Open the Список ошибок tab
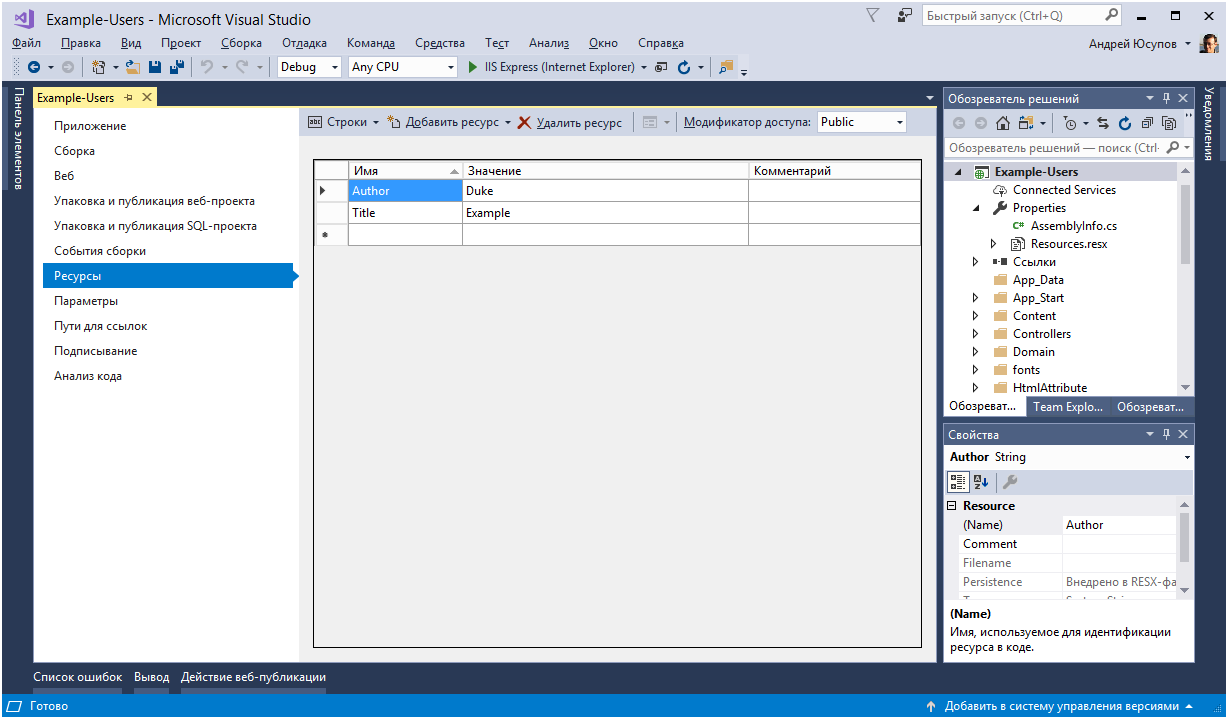 (77, 677)
